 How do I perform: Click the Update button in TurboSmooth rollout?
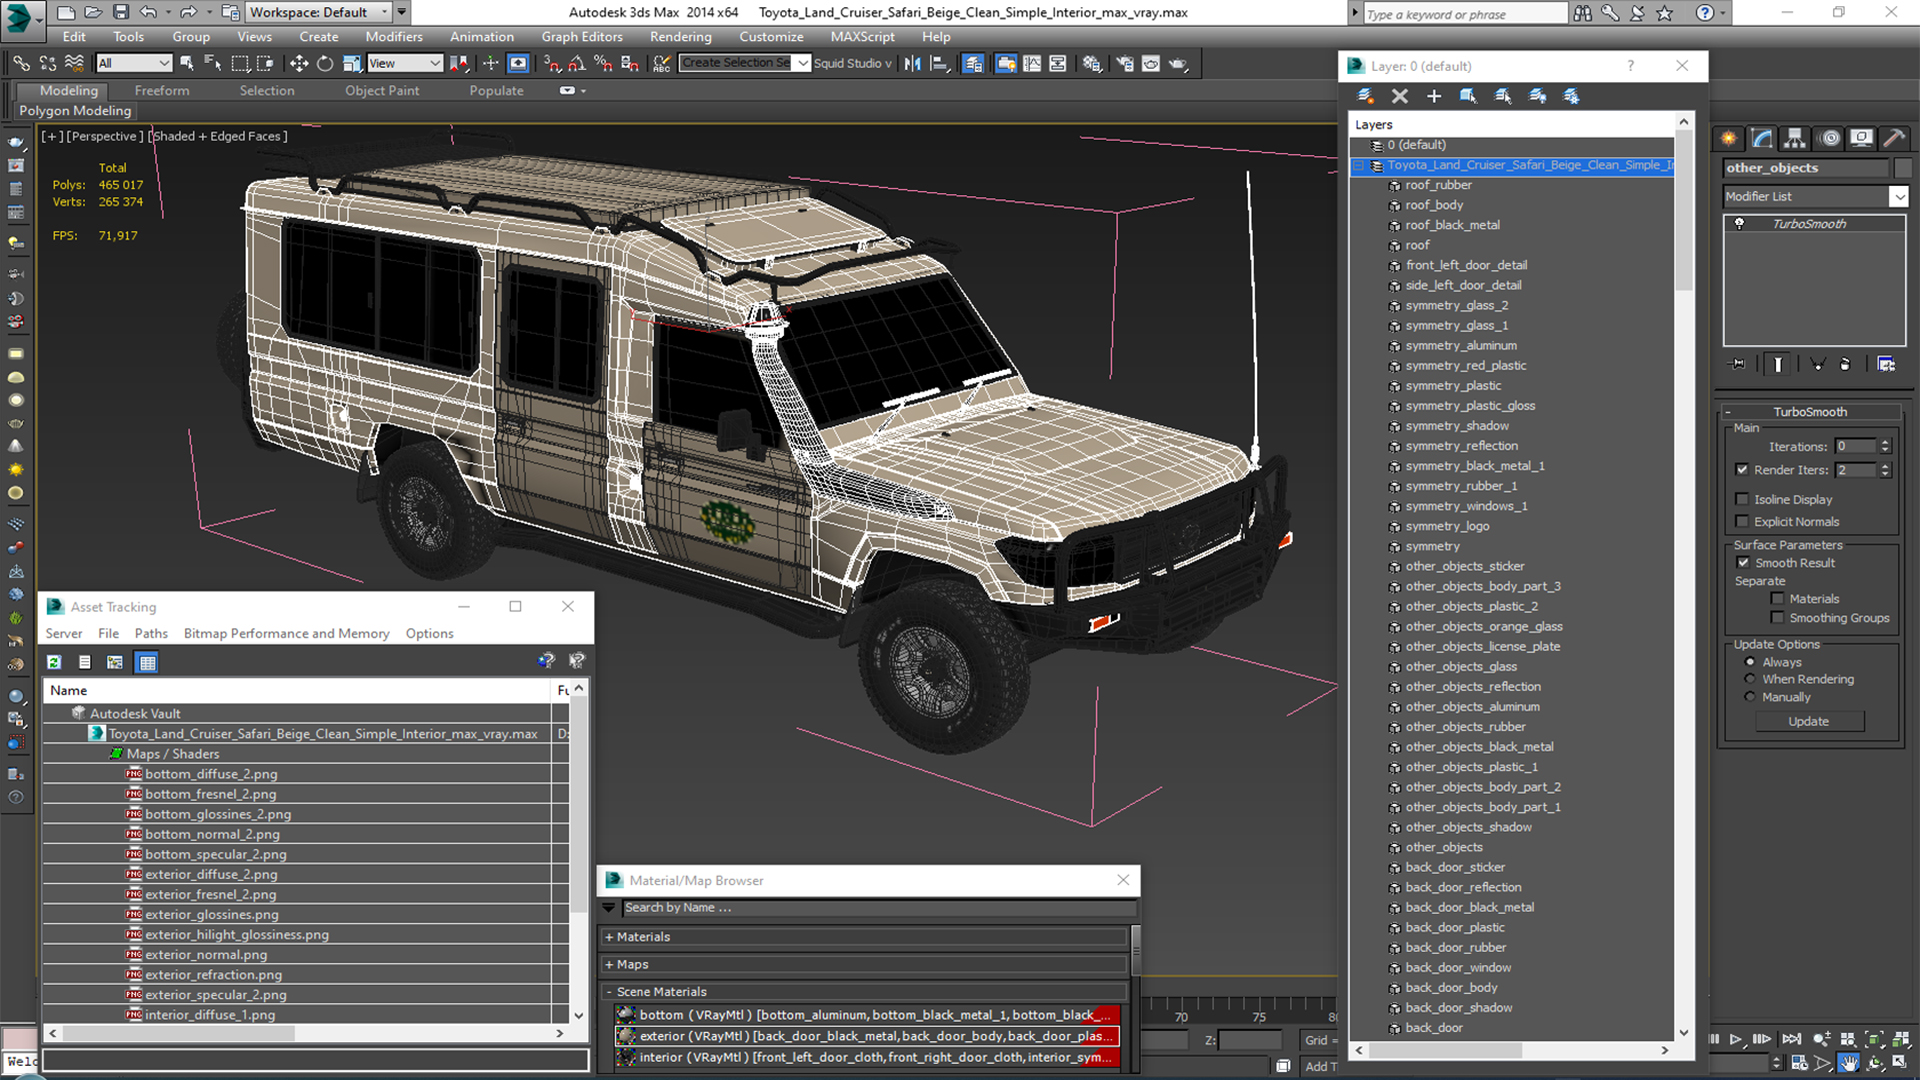pos(1809,721)
